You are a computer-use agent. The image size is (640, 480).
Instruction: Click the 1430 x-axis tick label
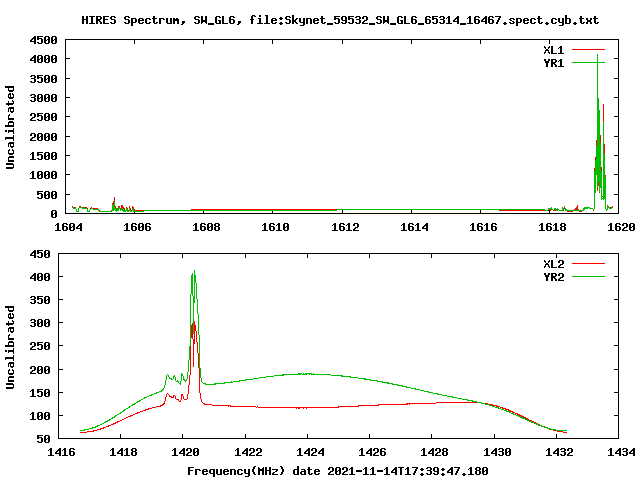pos(497,452)
